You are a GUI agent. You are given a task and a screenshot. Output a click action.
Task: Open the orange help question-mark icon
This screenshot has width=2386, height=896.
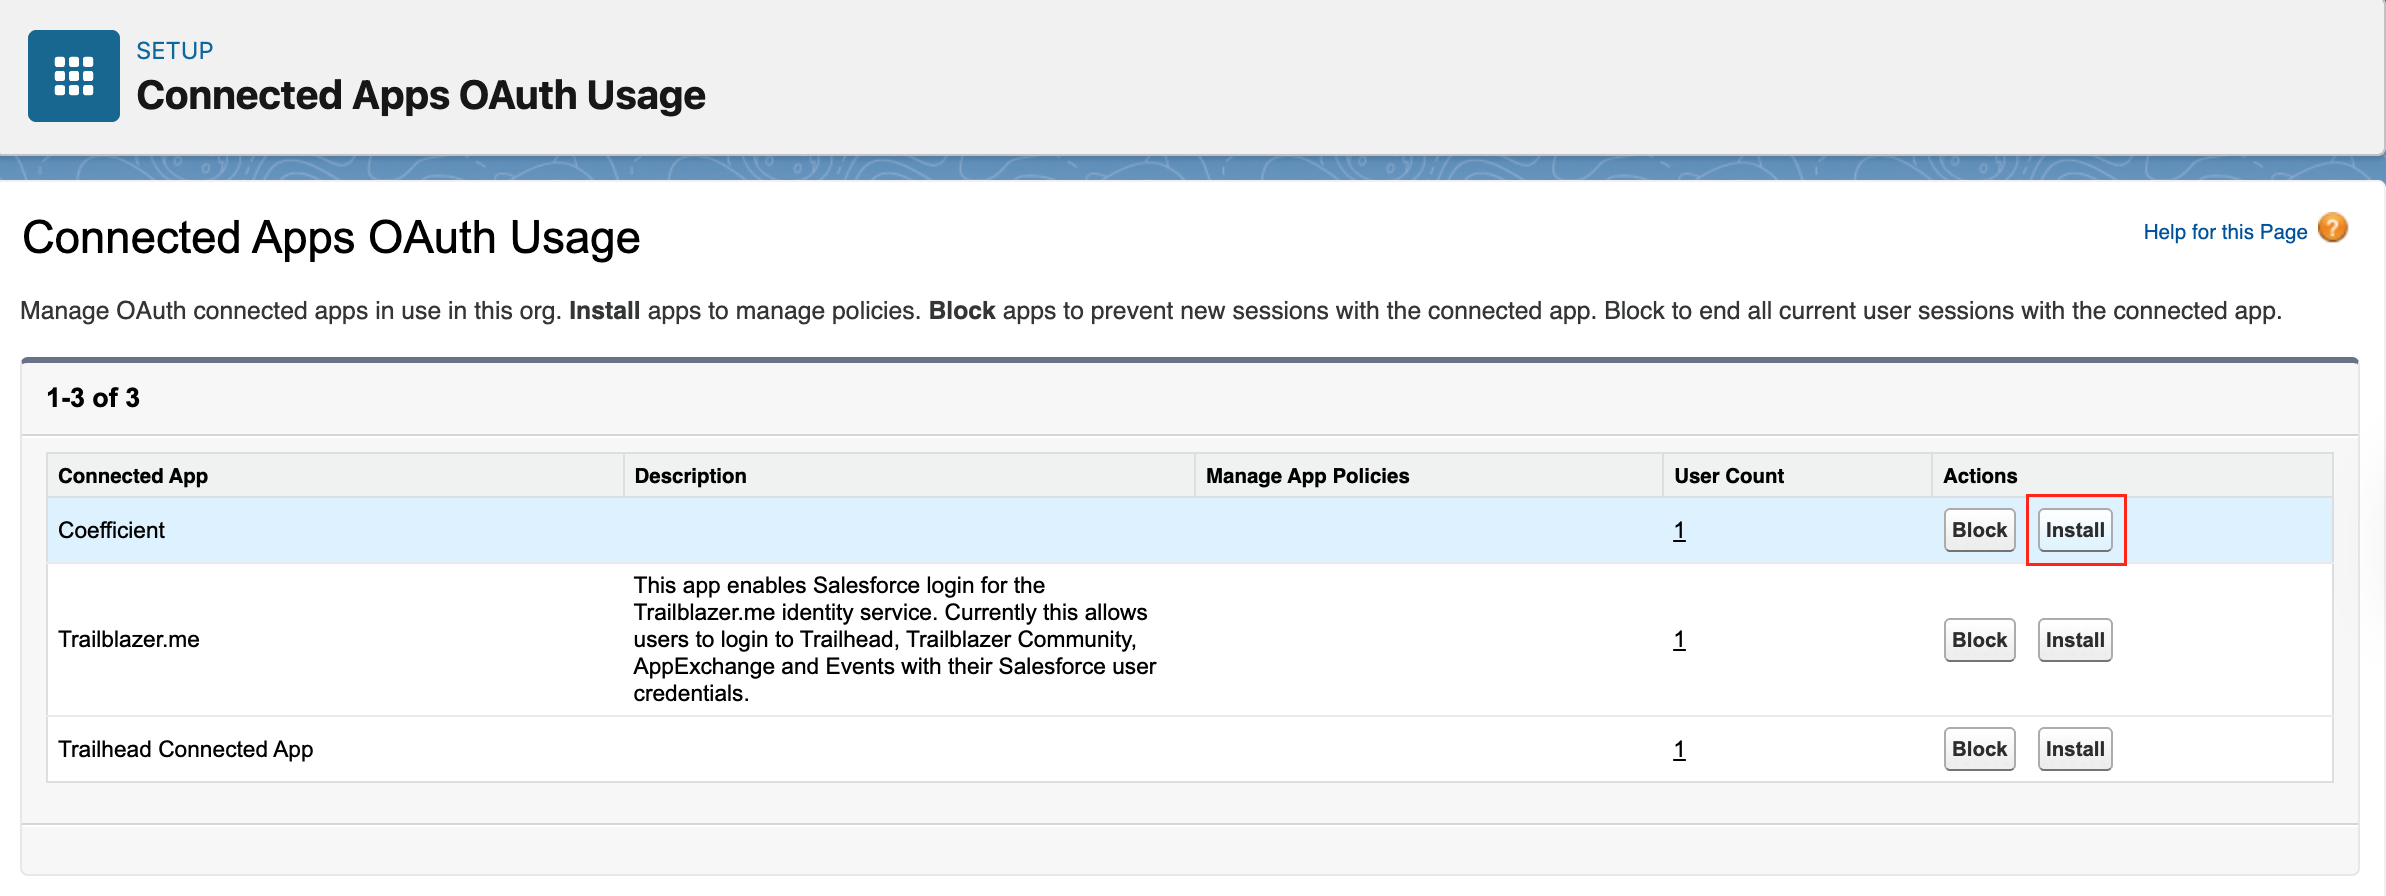pyautogui.click(x=2332, y=229)
